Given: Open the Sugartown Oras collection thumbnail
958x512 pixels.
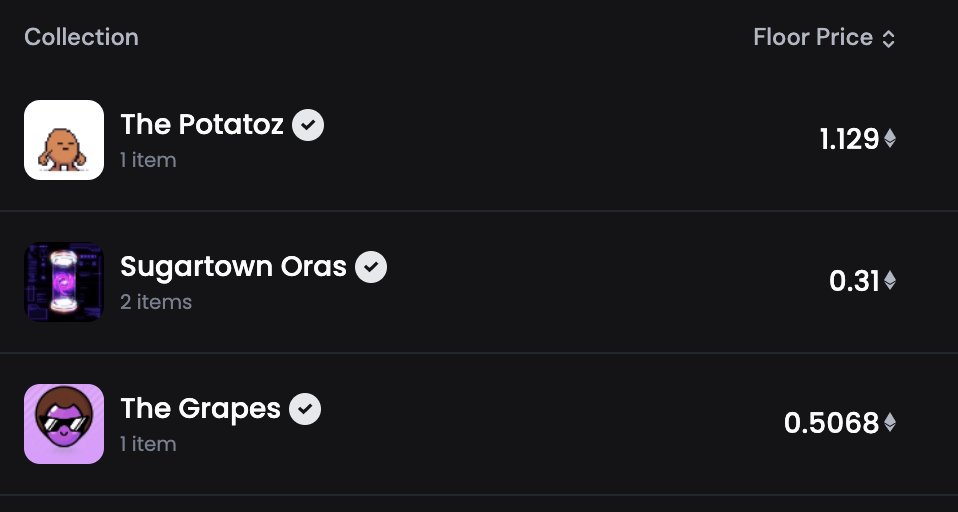Looking at the screenshot, I should pyautogui.click(x=64, y=282).
